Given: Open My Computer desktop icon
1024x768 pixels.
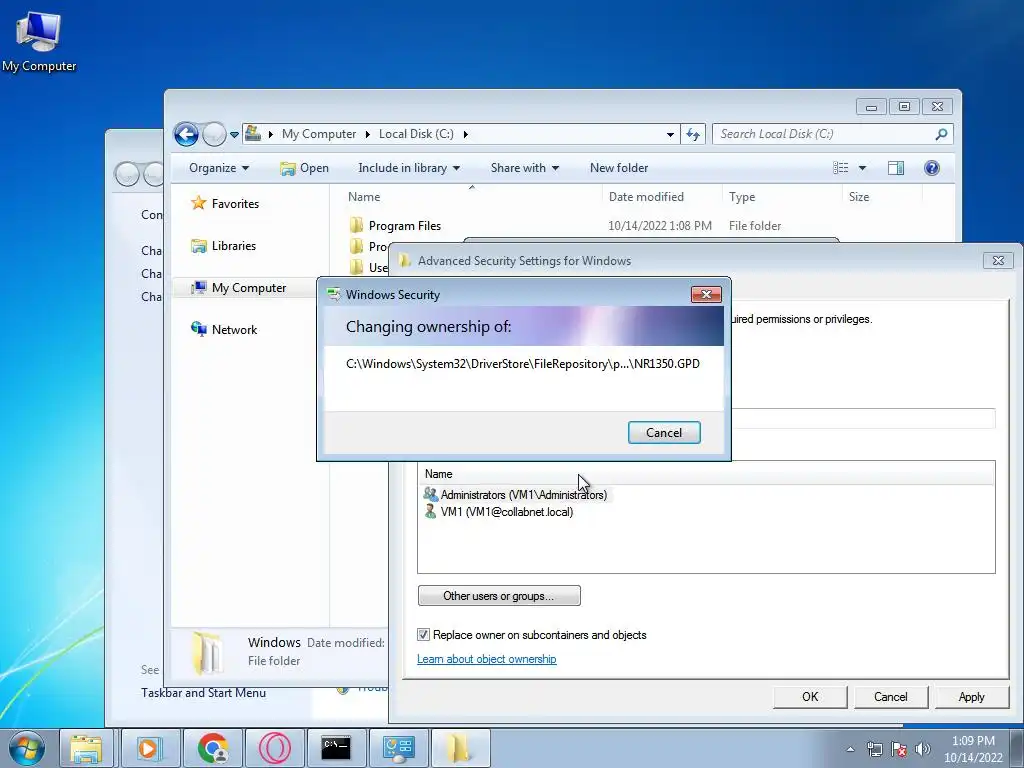Looking at the screenshot, I should point(39,41).
